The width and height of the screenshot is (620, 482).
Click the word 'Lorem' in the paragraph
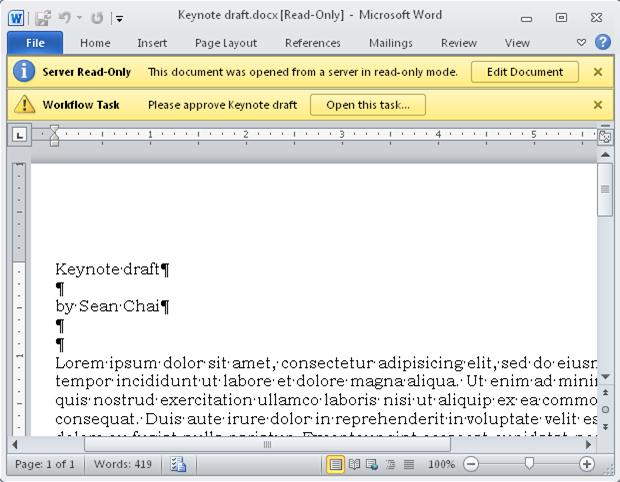pyautogui.click(x=79, y=363)
